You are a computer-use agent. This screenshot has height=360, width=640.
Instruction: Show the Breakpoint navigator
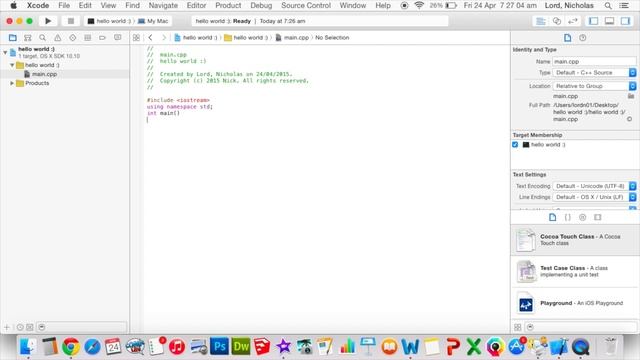click(102, 38)
